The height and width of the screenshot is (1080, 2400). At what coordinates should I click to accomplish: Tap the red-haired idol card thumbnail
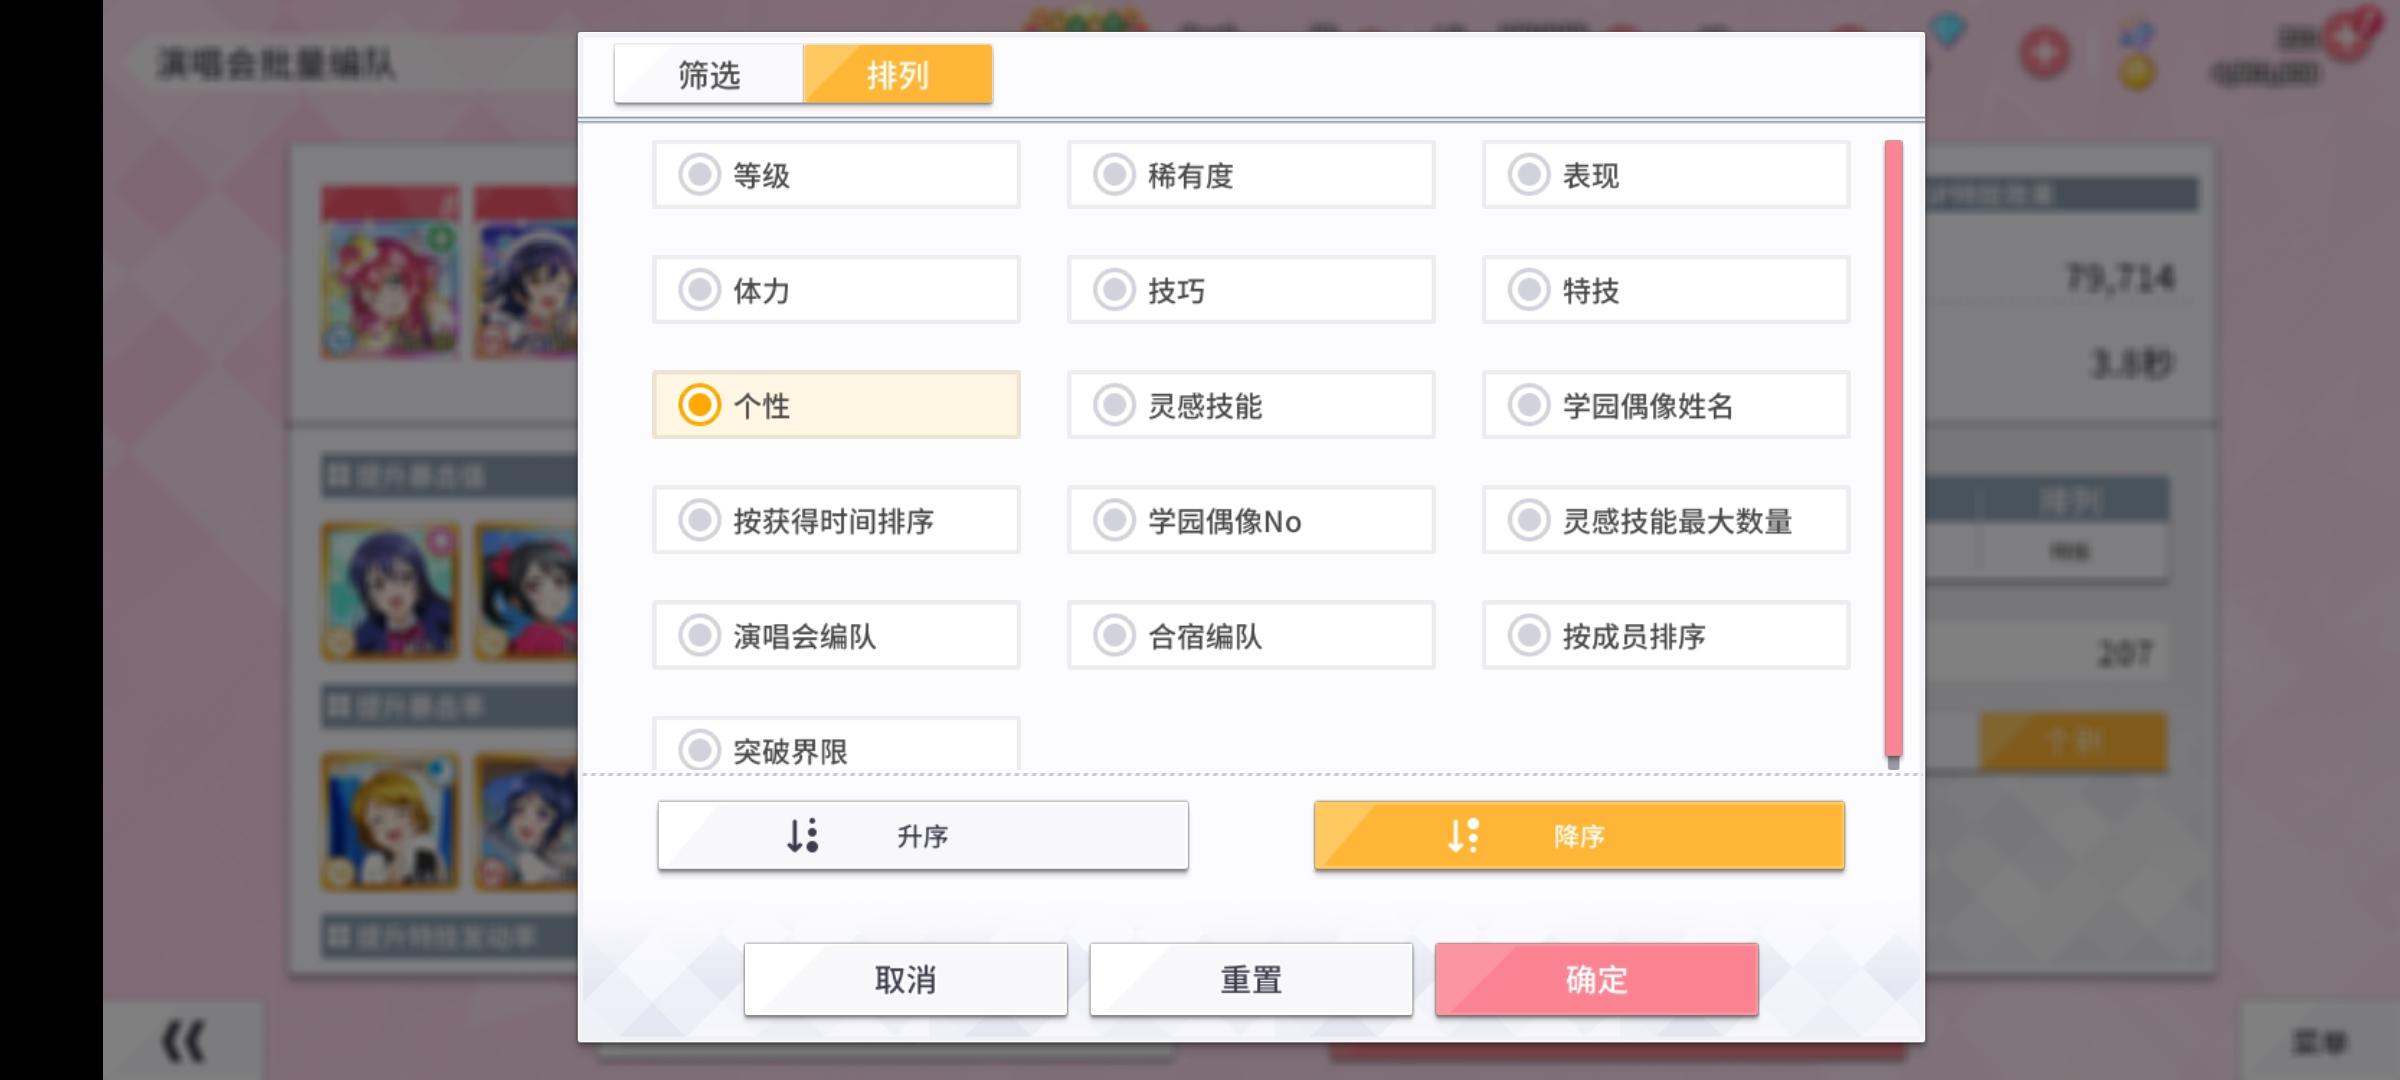(x=390, y=272)
